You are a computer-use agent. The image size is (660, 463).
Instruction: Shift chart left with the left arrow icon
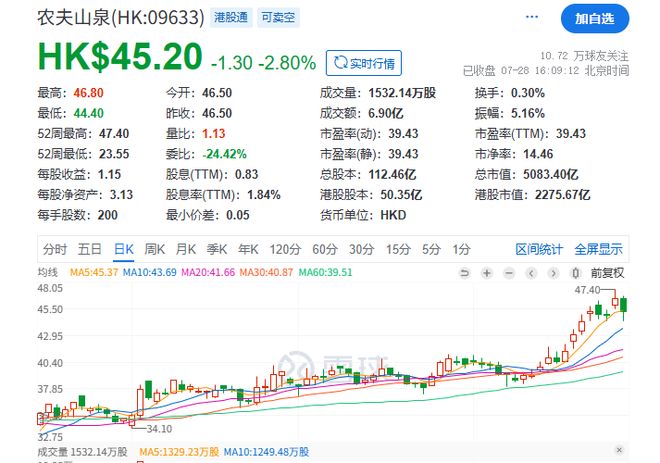532,273
